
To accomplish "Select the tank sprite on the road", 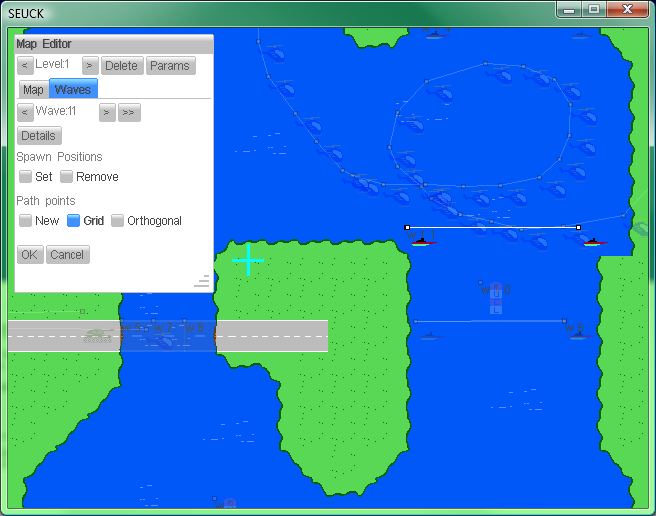I will click(x=98, y=336).
